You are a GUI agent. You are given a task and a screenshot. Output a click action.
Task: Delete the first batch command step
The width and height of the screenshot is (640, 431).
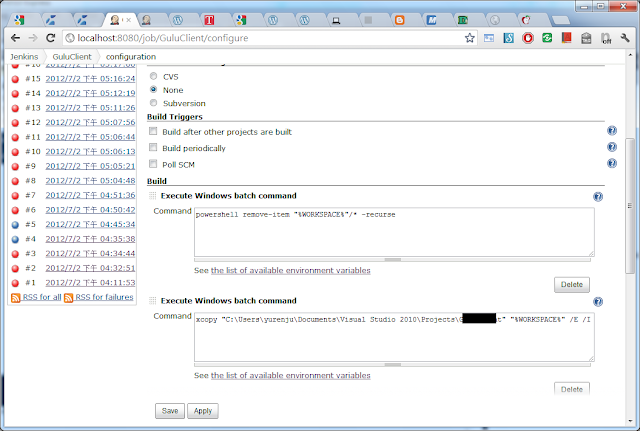[571, 284]
